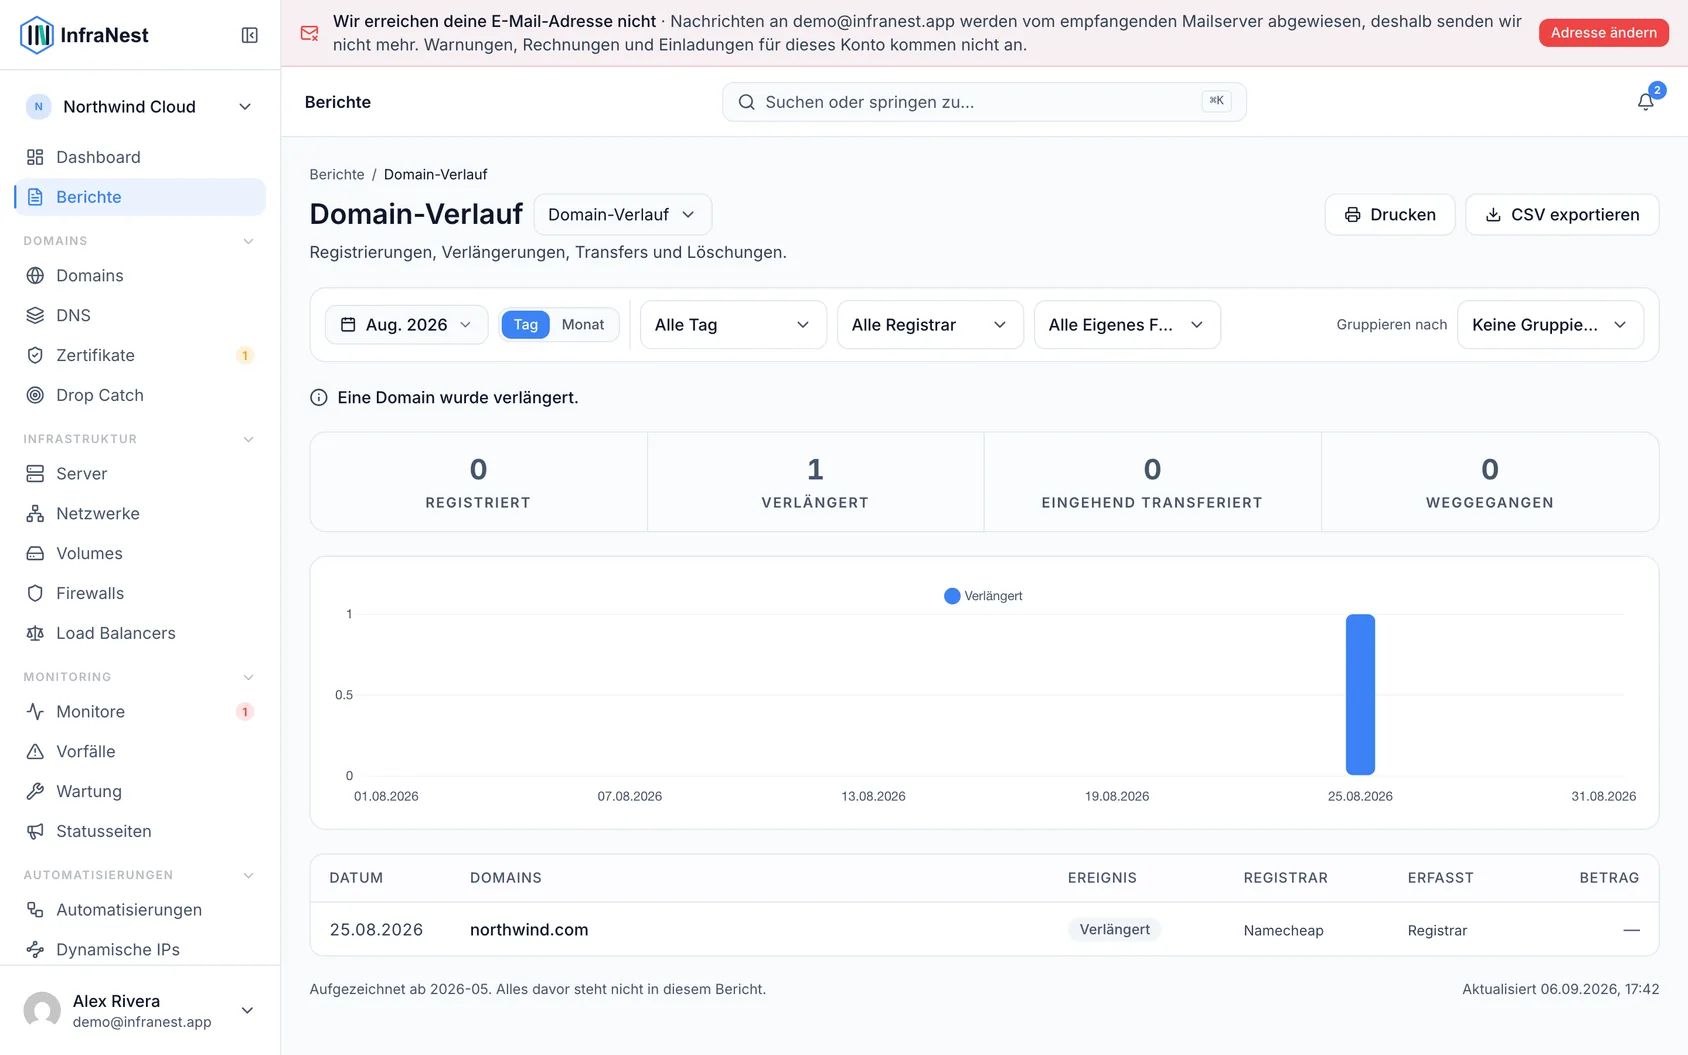1688x1055 pixels.
Task: Expand the Alex Rivera user menu
Action: [247, 1010]
